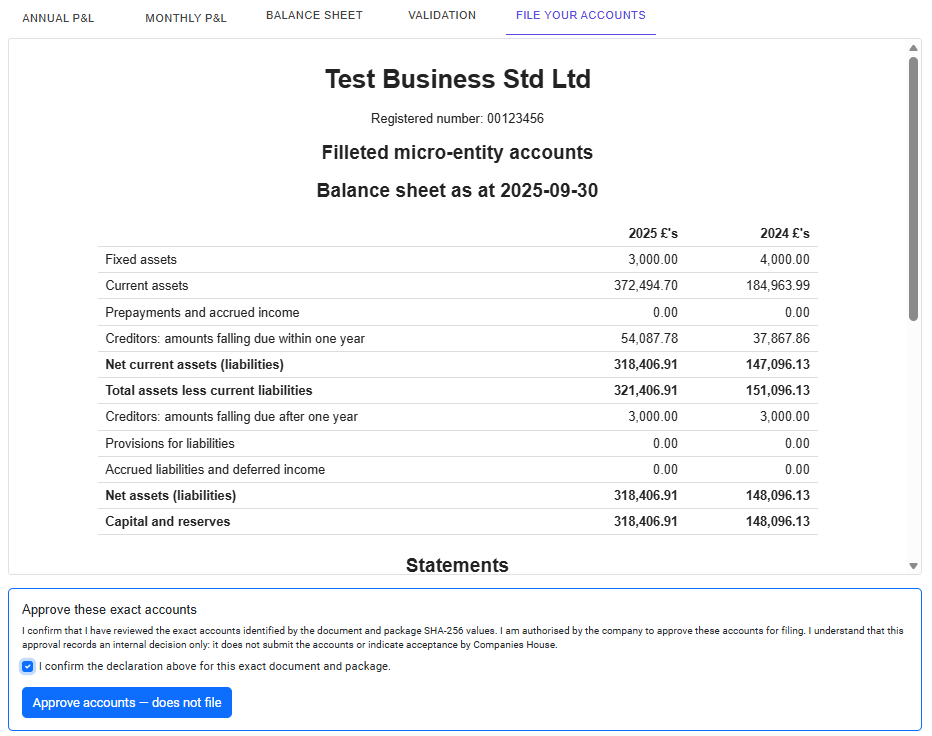
Task: Click the Capital and reserves label
Action: click(168, 522)
